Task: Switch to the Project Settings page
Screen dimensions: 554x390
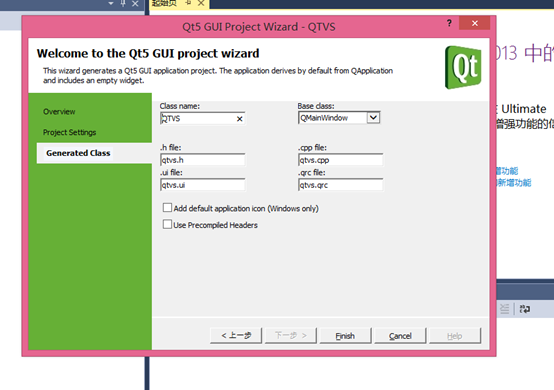Action: (x=70, y=132)
